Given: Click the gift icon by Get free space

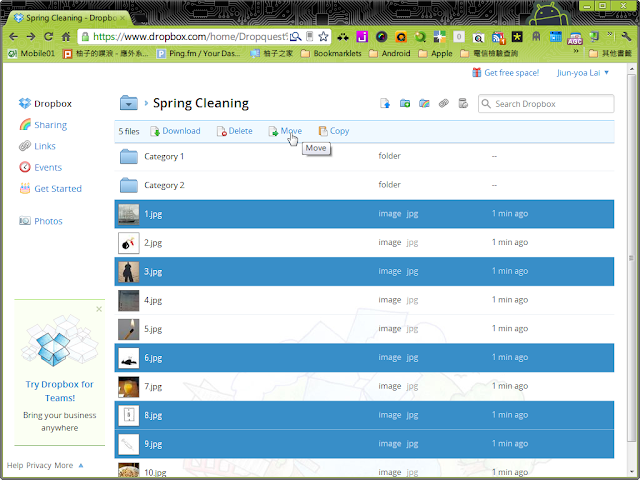Looking at the screenshot, I should [x=476, y=73].
